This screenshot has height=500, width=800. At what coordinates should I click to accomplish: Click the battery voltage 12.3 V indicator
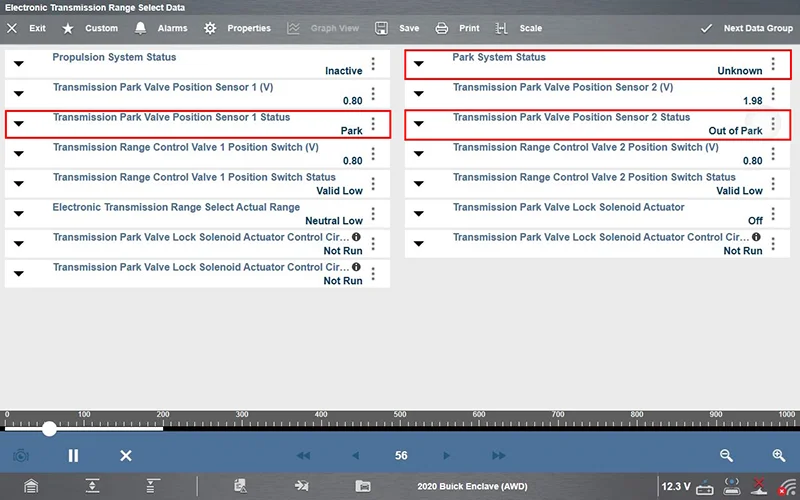[675, 486]
